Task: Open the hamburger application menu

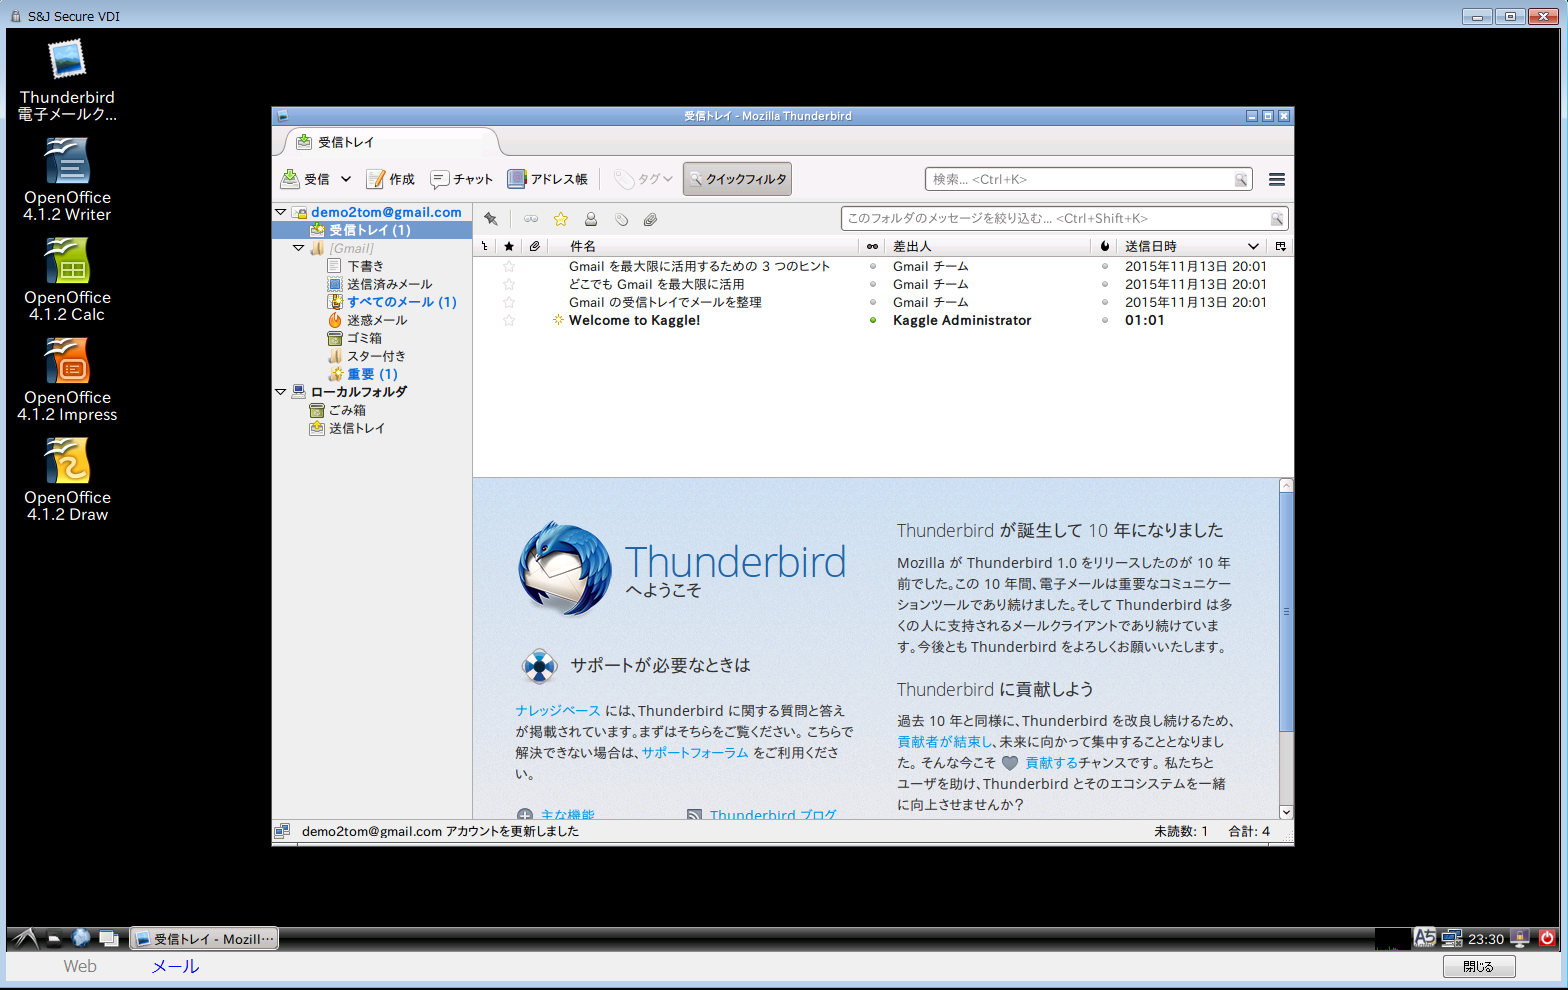Action: coord(1276,179)
